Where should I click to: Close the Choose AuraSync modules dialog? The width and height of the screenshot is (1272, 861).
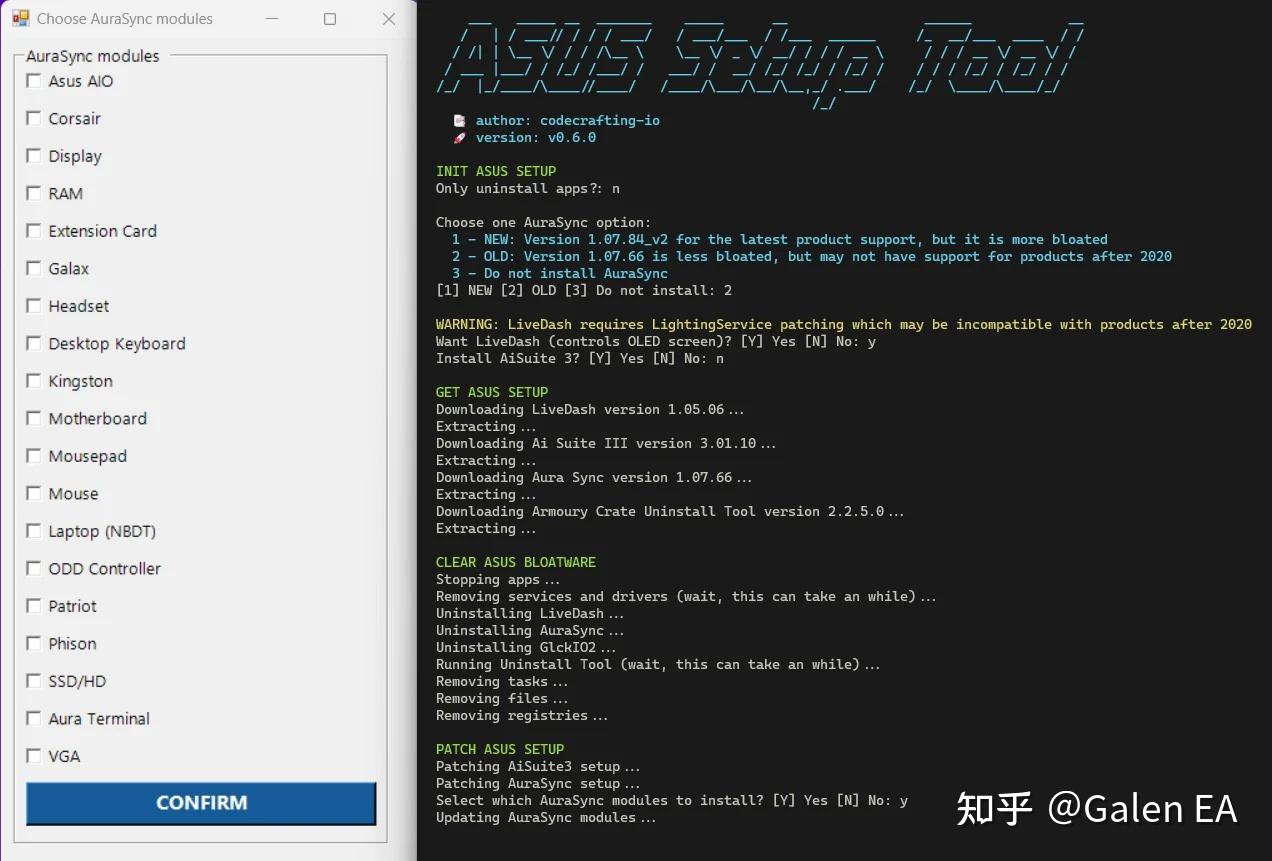point(389,19)
